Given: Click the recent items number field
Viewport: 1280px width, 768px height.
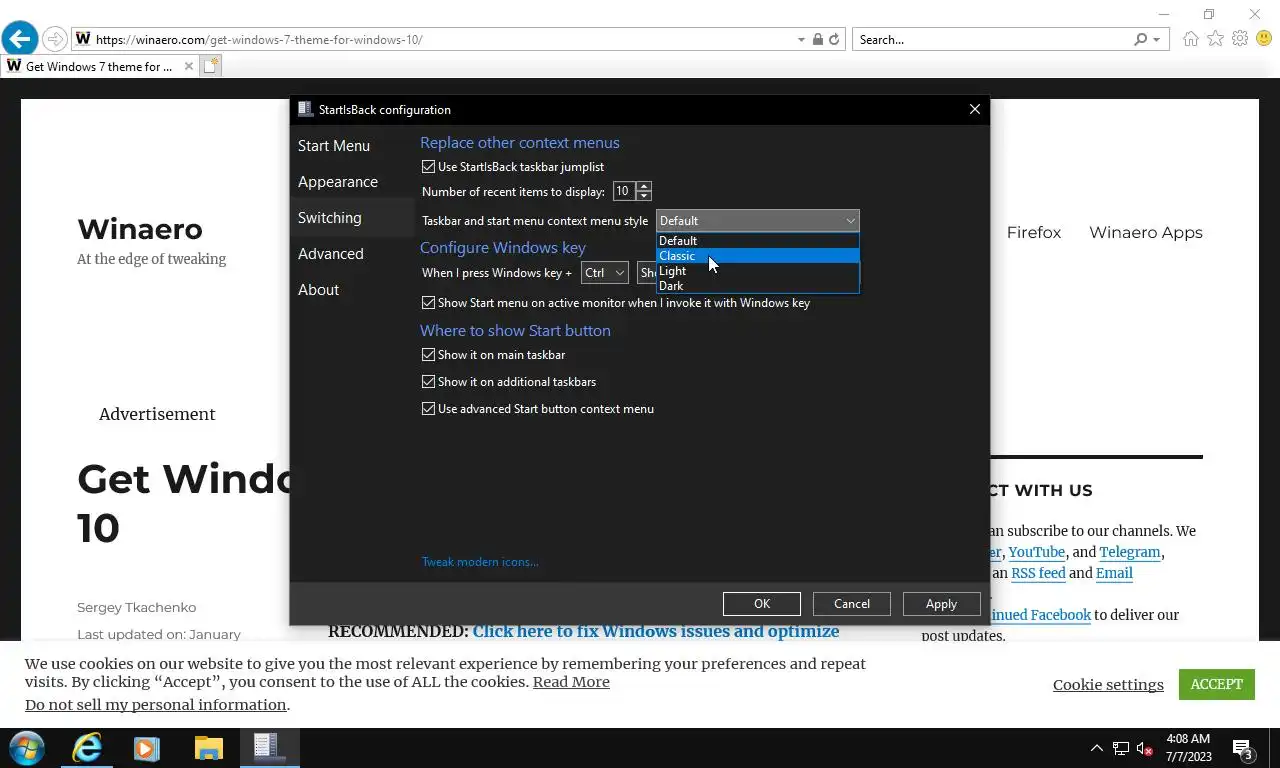Looking at the screenshot, I should coord(623,191).
